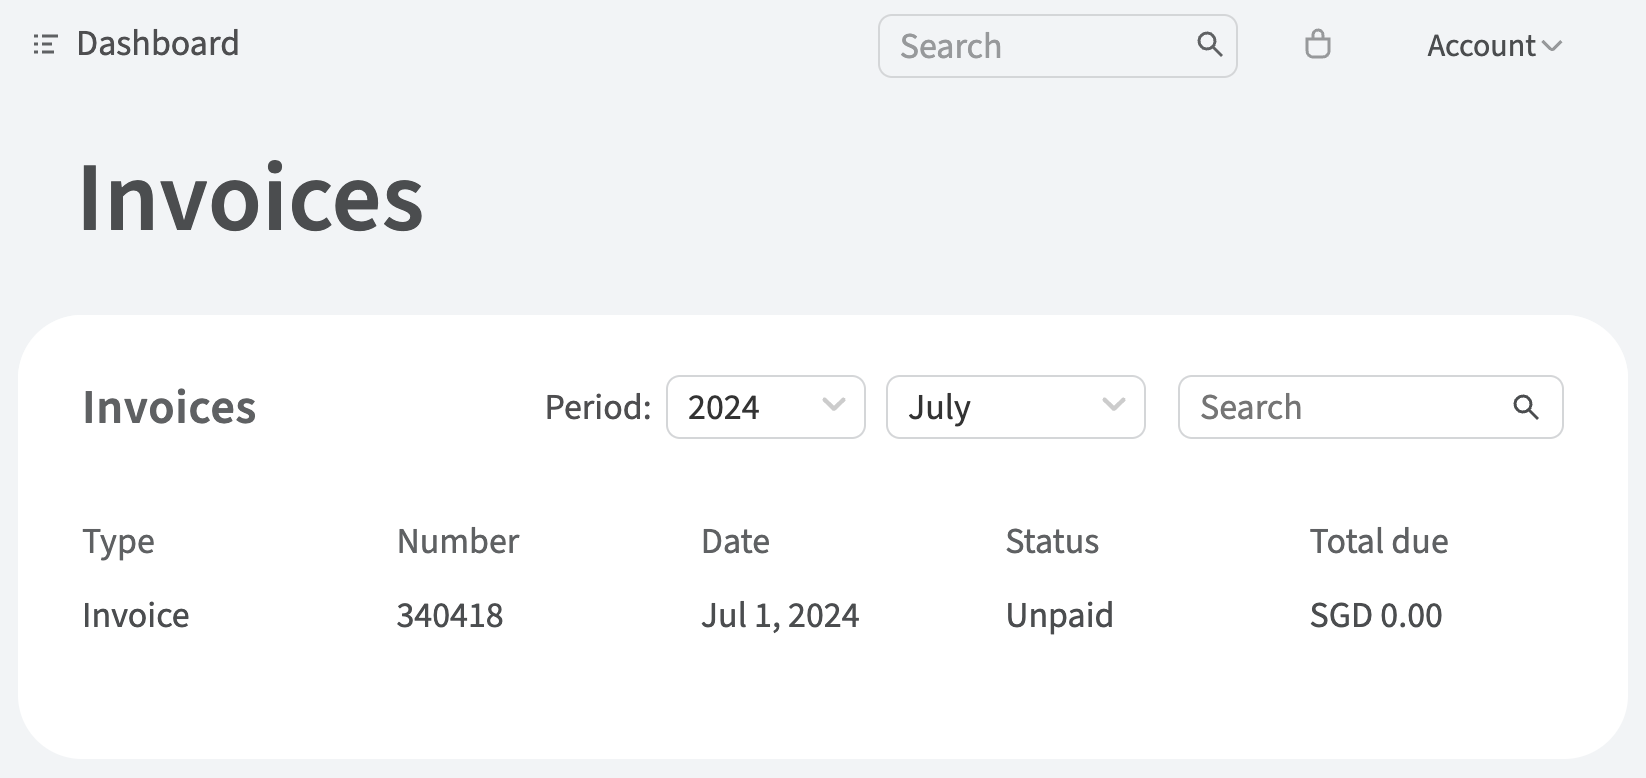
Task: Sort by the Date column header
Action: pos(735,541)
